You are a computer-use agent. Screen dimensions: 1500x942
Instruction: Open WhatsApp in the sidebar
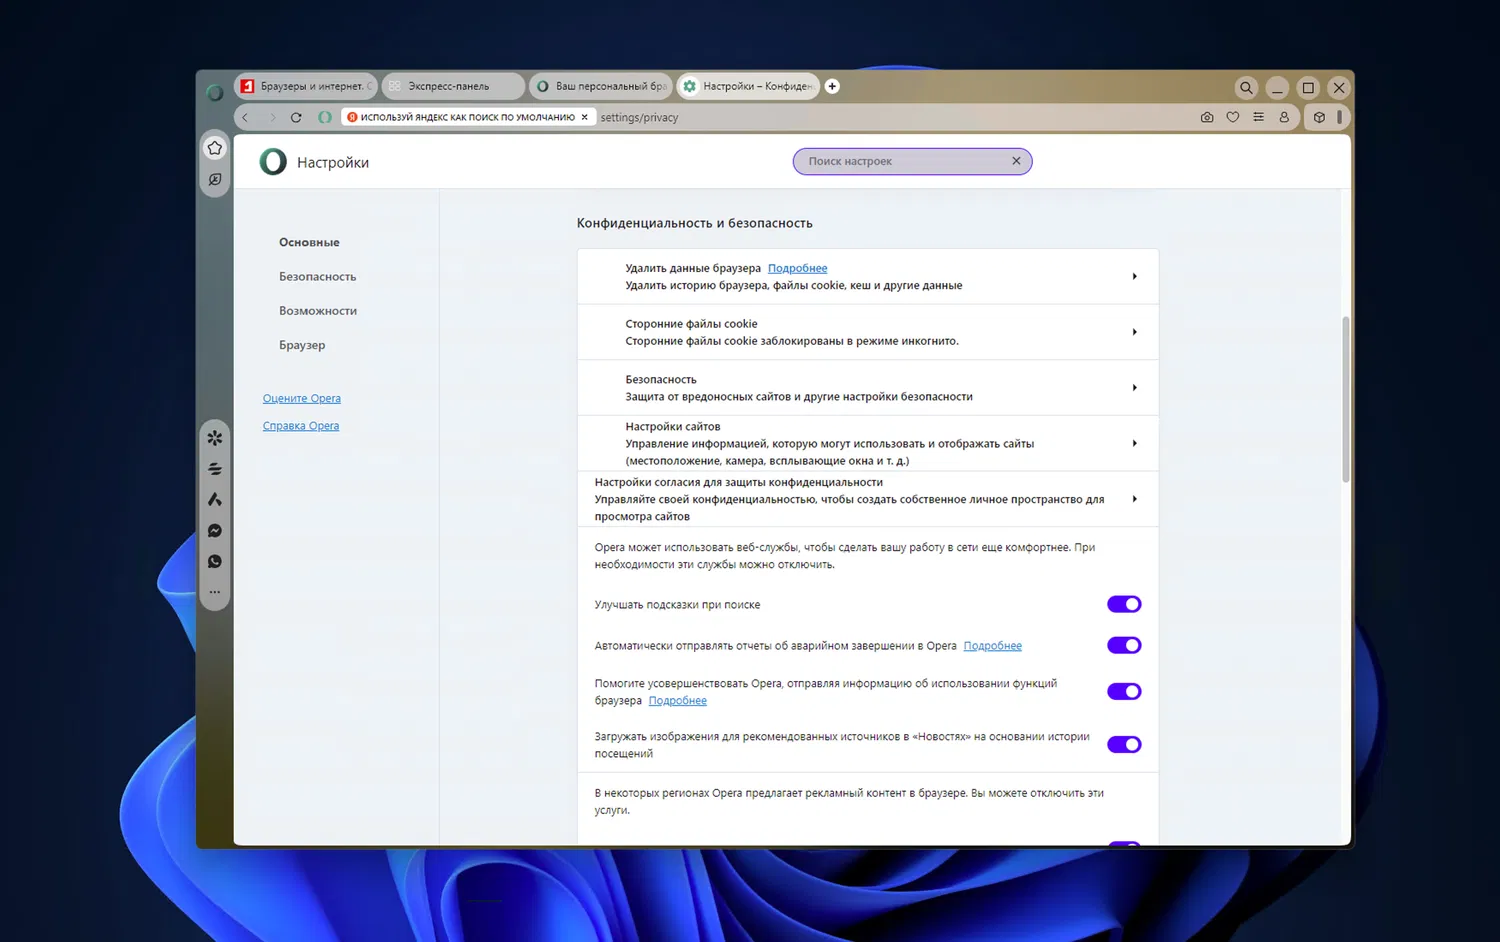coord(215,562)
